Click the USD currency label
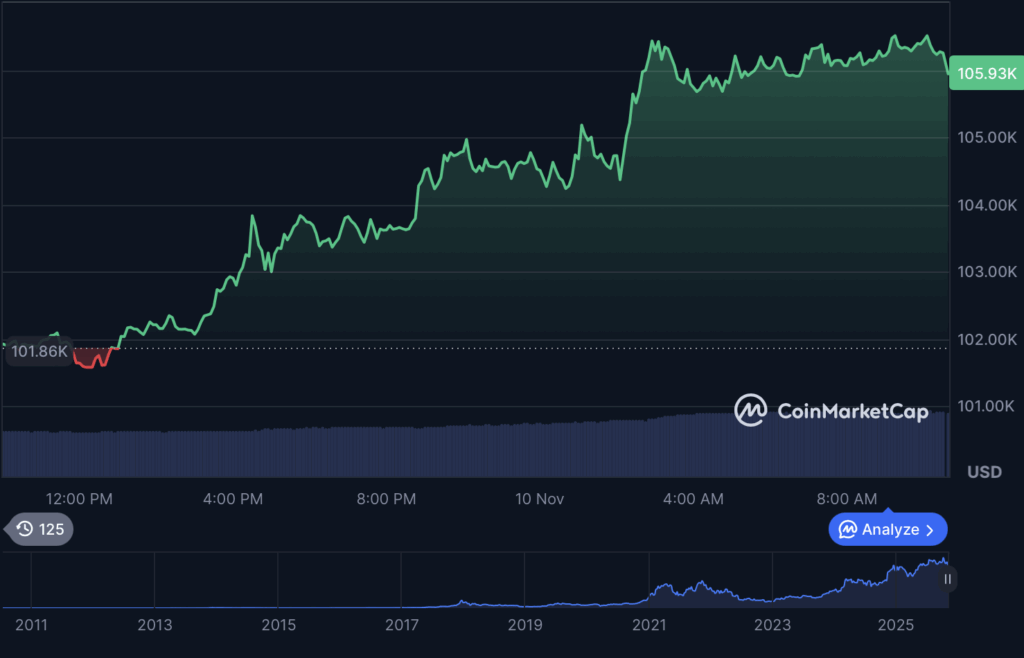 [x=985, y=472]
